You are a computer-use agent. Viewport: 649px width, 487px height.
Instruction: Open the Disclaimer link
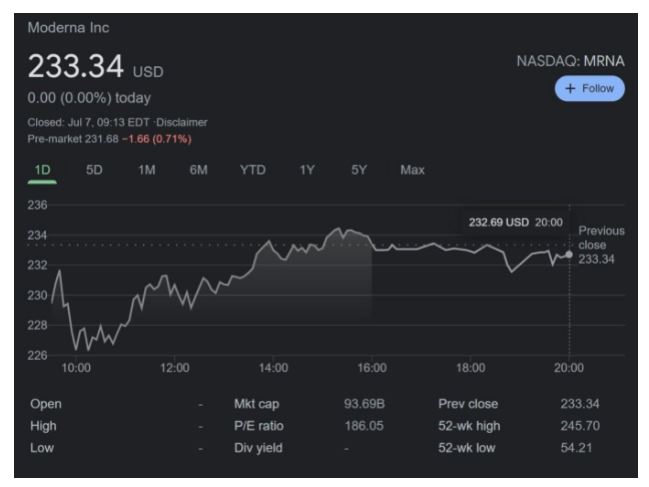click(182, 122)
